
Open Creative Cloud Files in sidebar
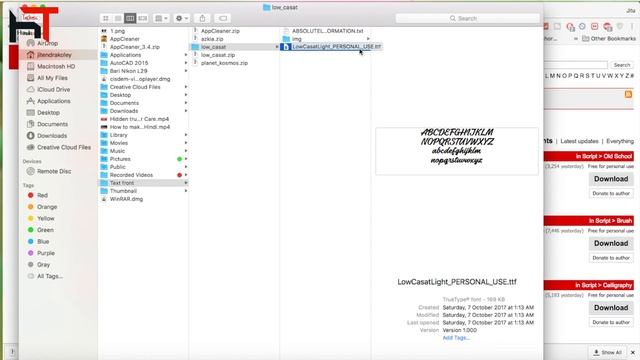[x=64, y=147]
